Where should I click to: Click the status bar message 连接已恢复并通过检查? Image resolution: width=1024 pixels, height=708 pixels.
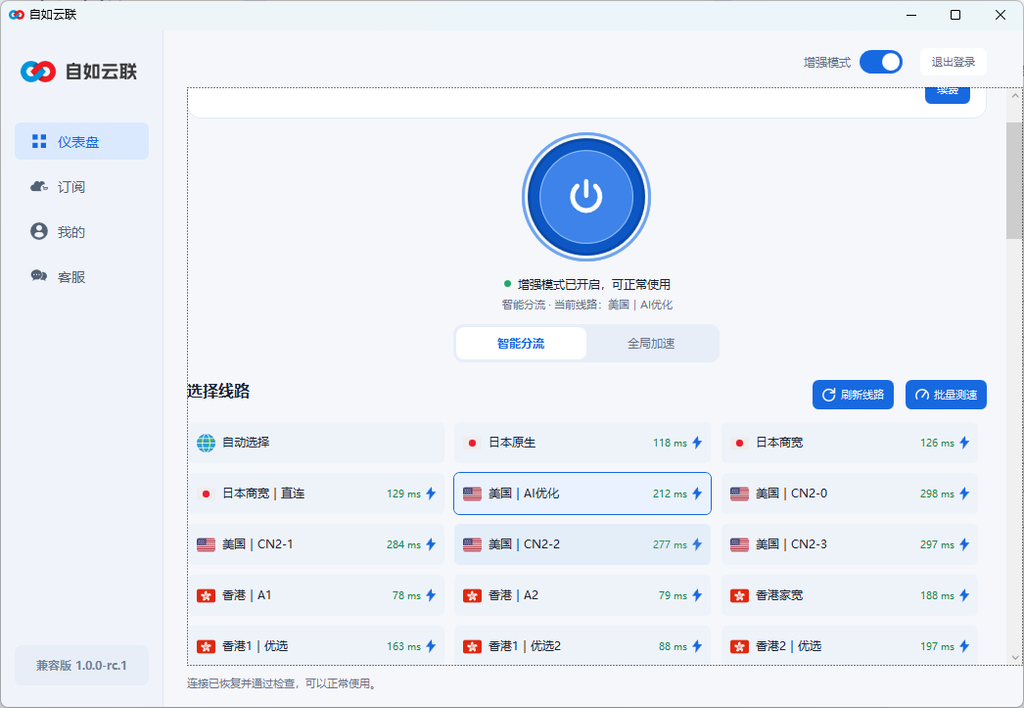coord(281,684)
